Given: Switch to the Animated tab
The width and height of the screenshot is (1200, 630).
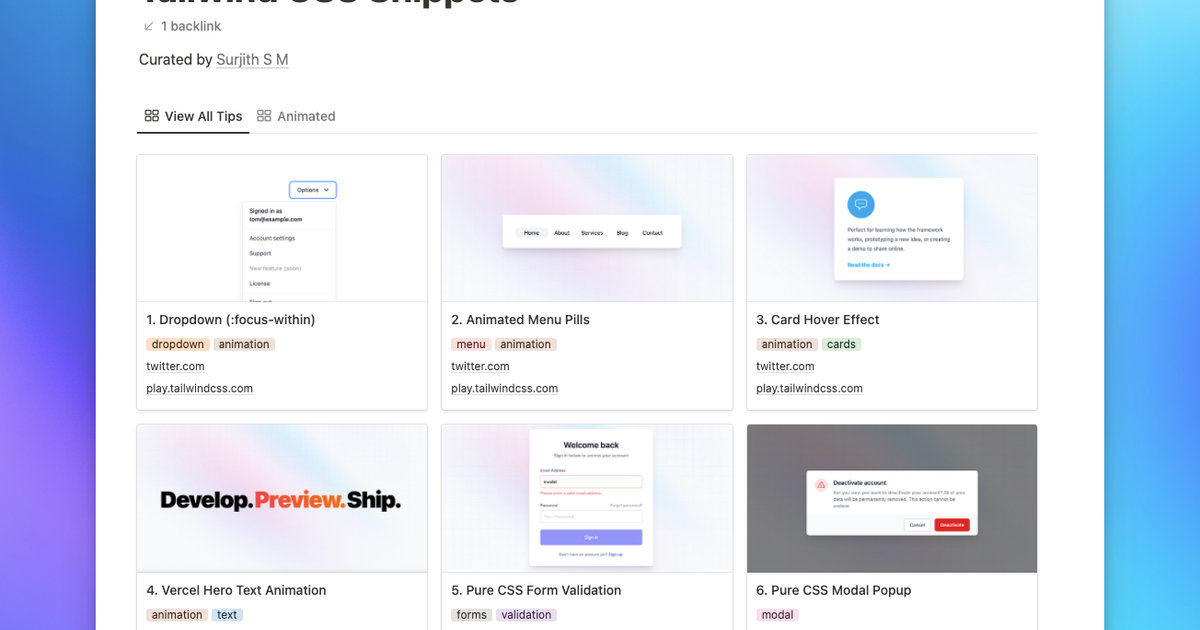Looking at the screenshot, I should 305,116.
